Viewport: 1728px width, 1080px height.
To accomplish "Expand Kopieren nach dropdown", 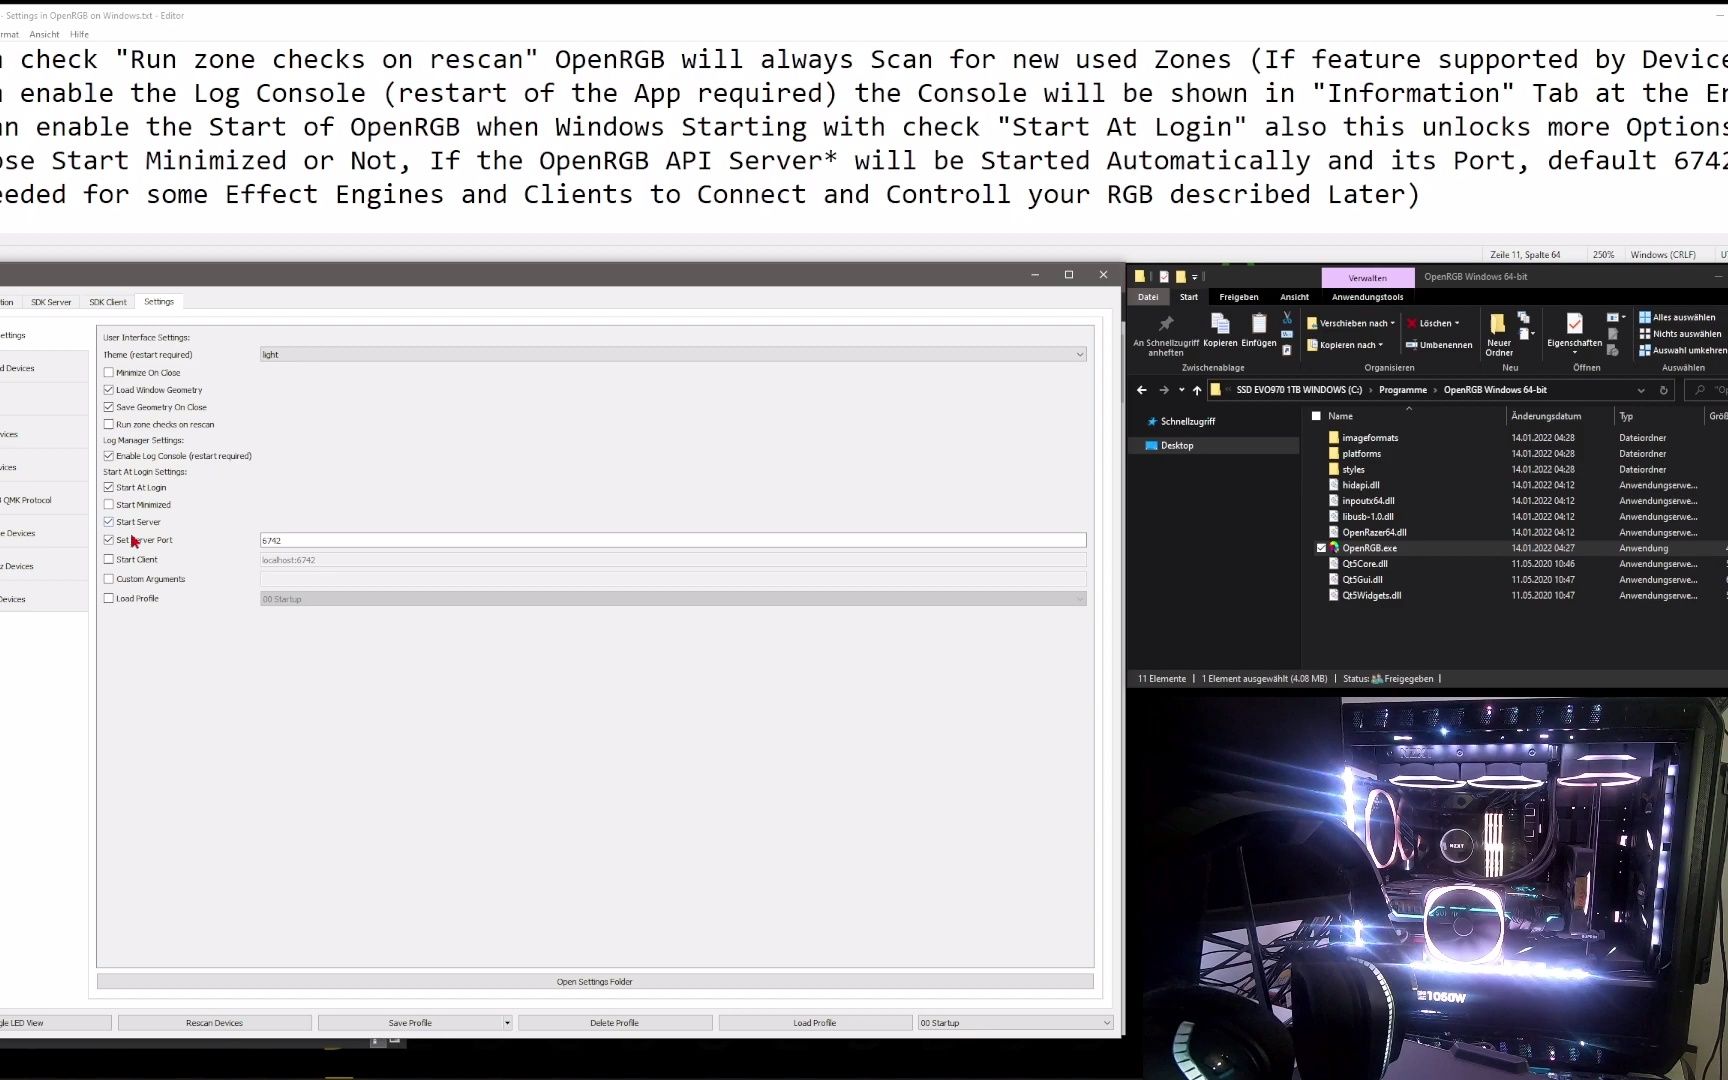I will tap(1381, 345).
